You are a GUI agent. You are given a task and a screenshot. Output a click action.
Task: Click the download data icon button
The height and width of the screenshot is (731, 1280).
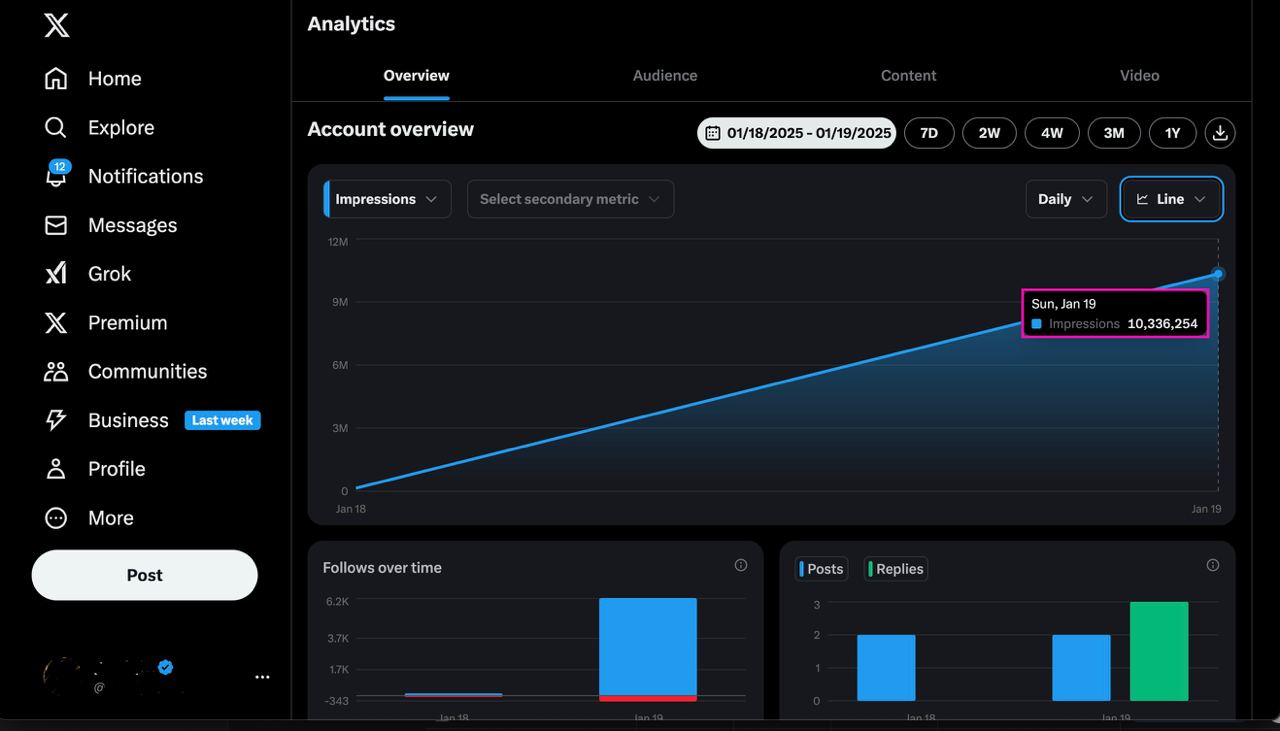[1220, 133]
